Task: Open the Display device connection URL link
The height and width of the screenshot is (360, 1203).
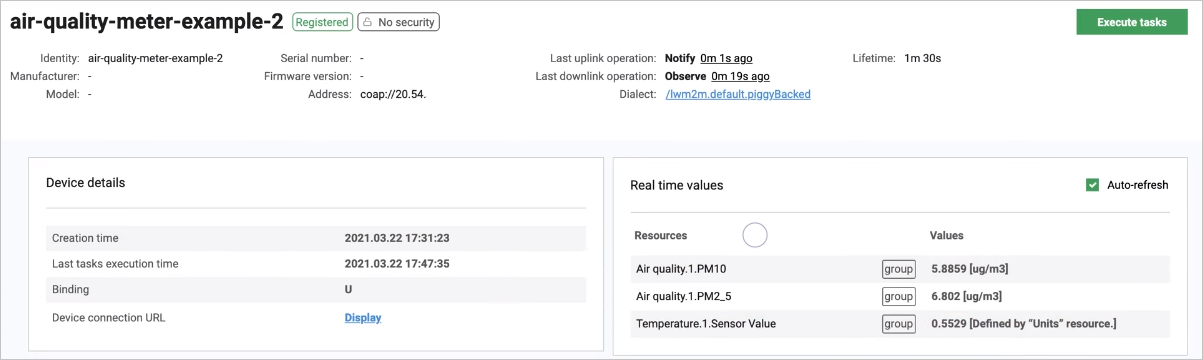Action: [x=363, y=318]
